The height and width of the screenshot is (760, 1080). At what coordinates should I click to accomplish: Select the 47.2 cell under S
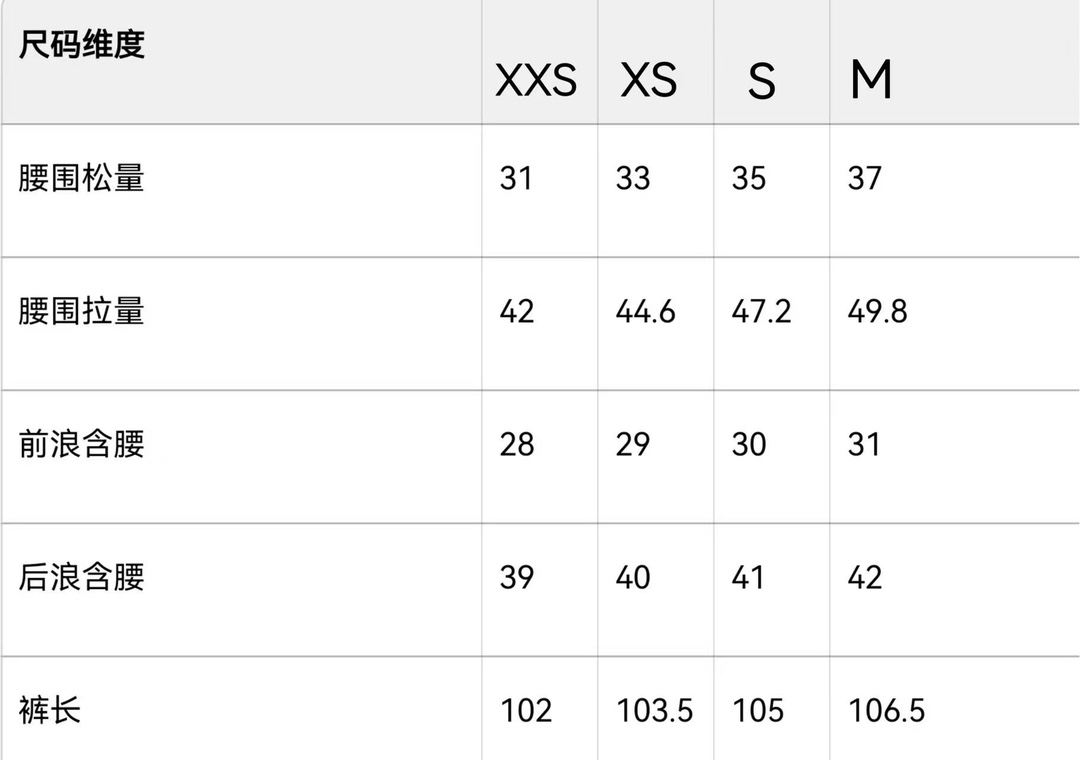pyautogui.click(x=761, y=311)
